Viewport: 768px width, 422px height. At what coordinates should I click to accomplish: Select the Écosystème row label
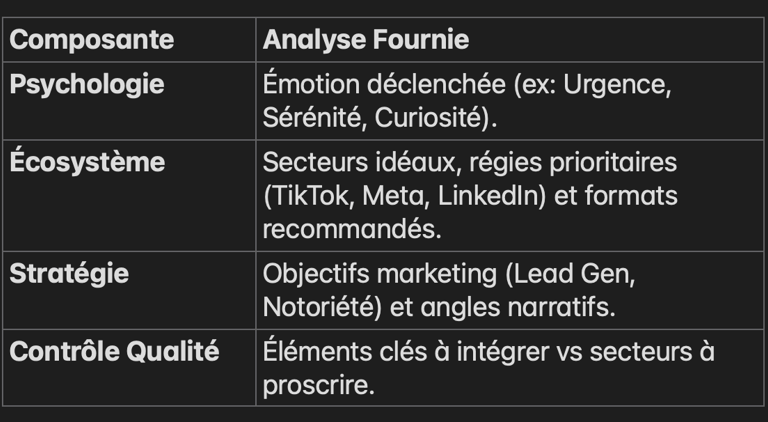tap(88, 162)
